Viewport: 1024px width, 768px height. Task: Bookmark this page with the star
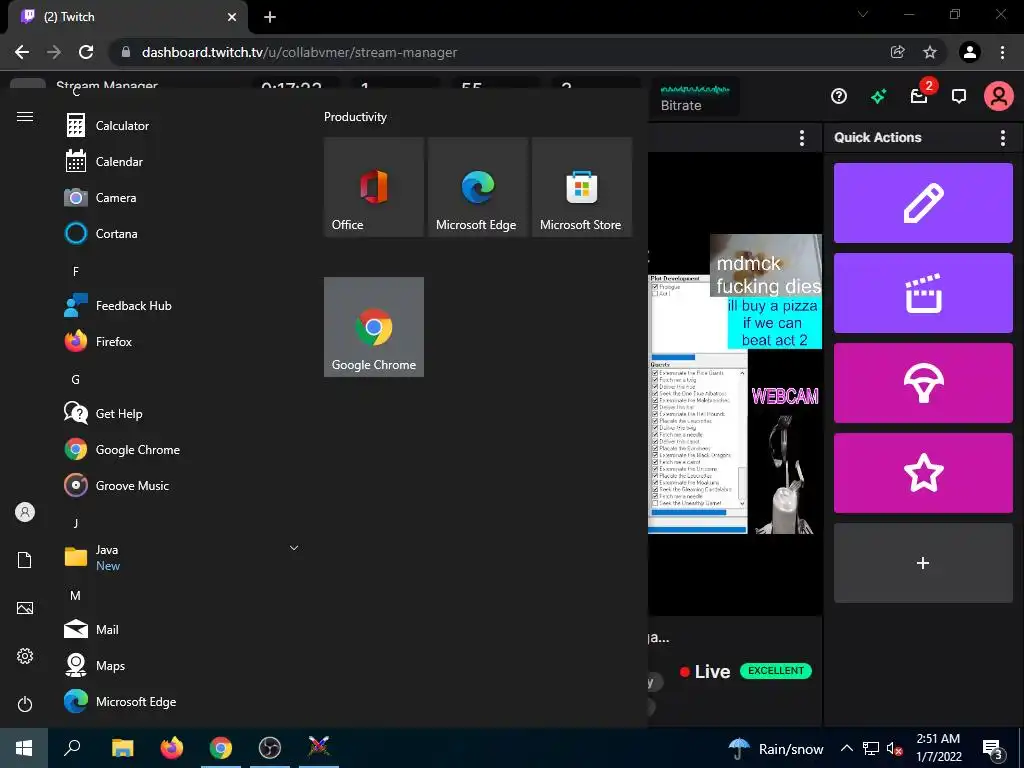pos(930,52)
